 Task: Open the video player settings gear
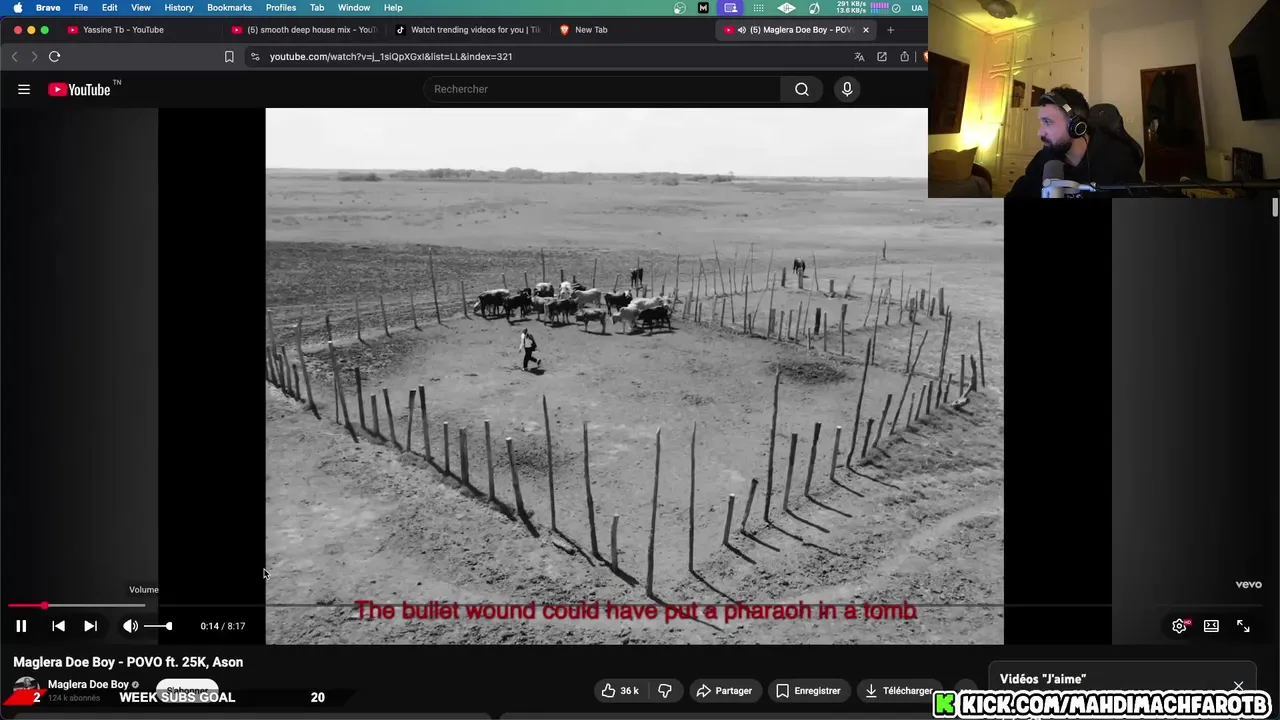(x=1179, y=626)
